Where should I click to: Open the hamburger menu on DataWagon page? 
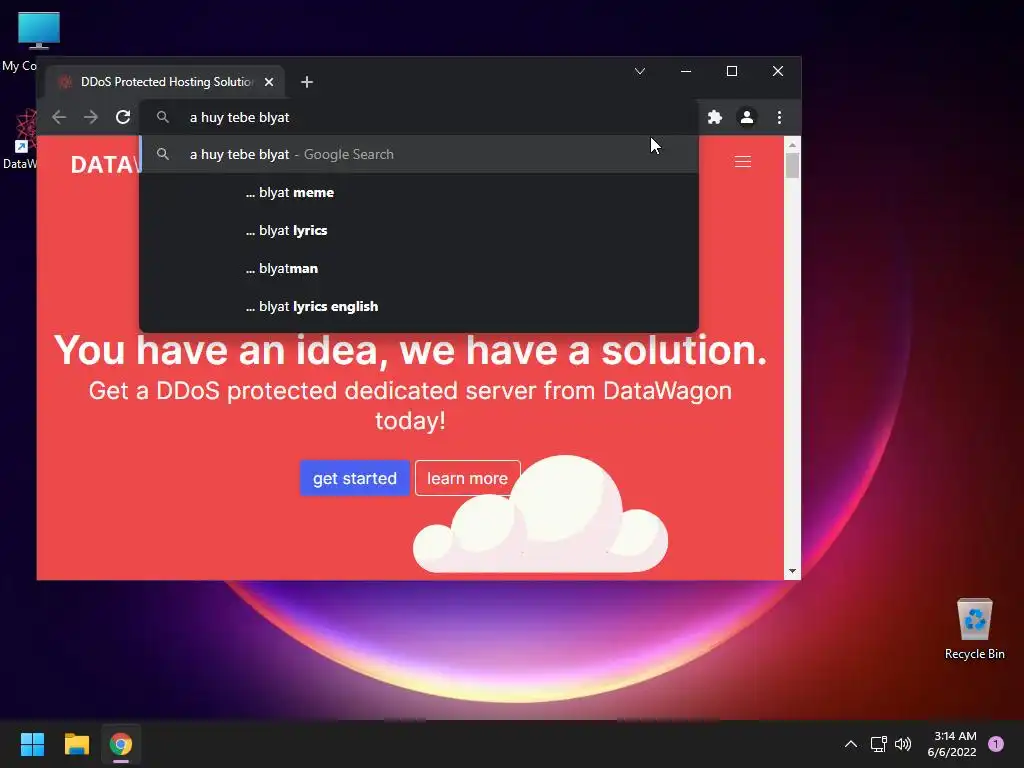[743, 161]
